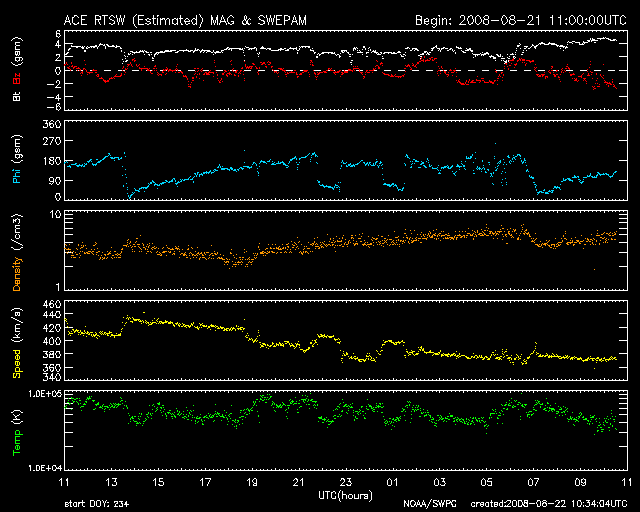Select the cyan "Phi" axis label
The image size is (640, 512).
click(17, 174)
